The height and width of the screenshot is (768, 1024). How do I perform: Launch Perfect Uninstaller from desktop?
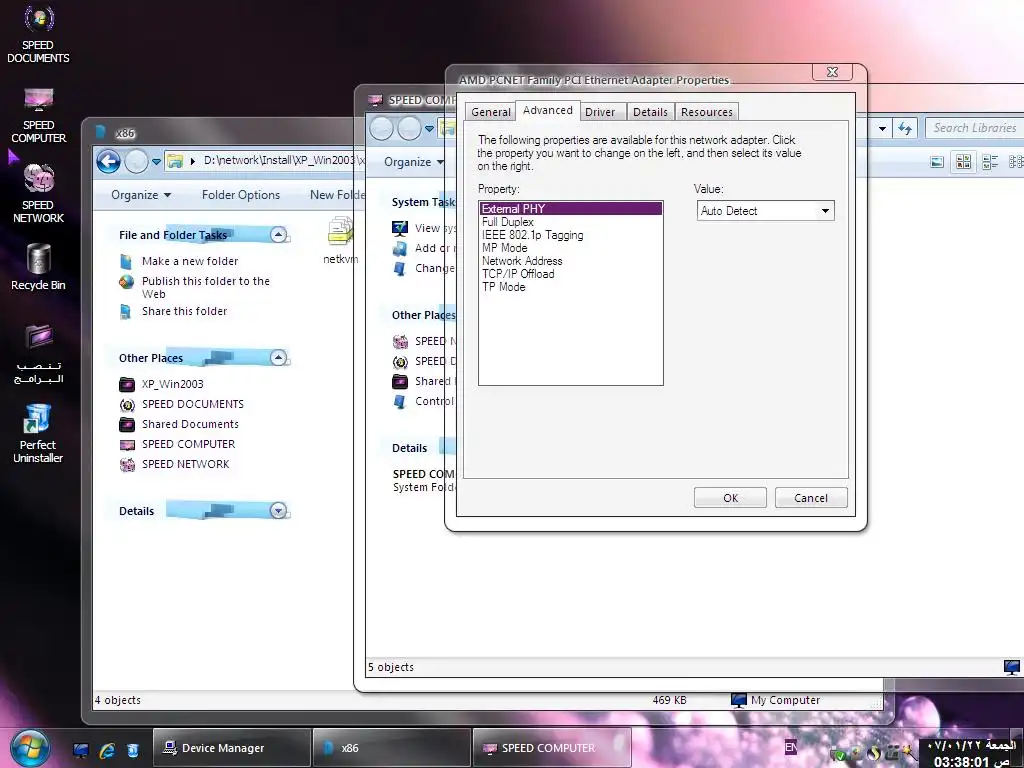coord(39,433)
